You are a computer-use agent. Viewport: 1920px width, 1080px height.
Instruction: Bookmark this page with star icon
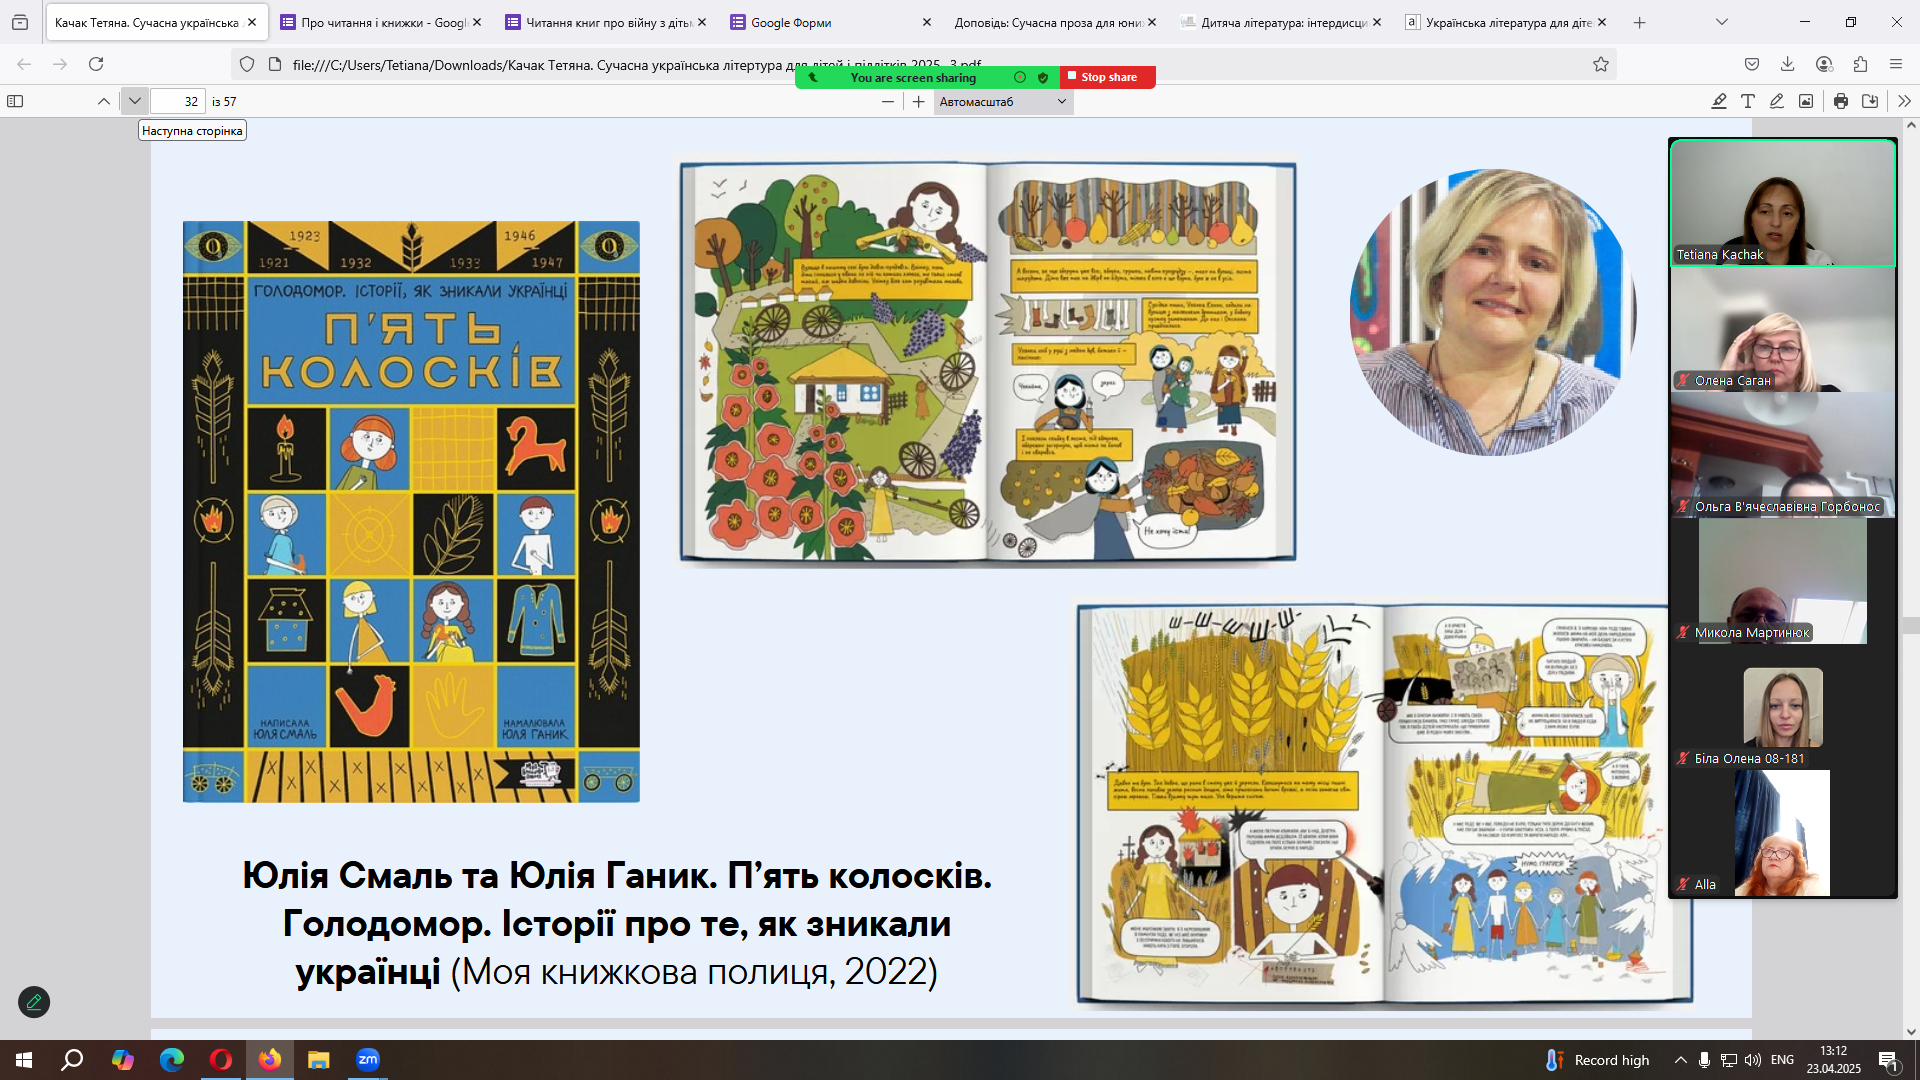(1601, 64)
